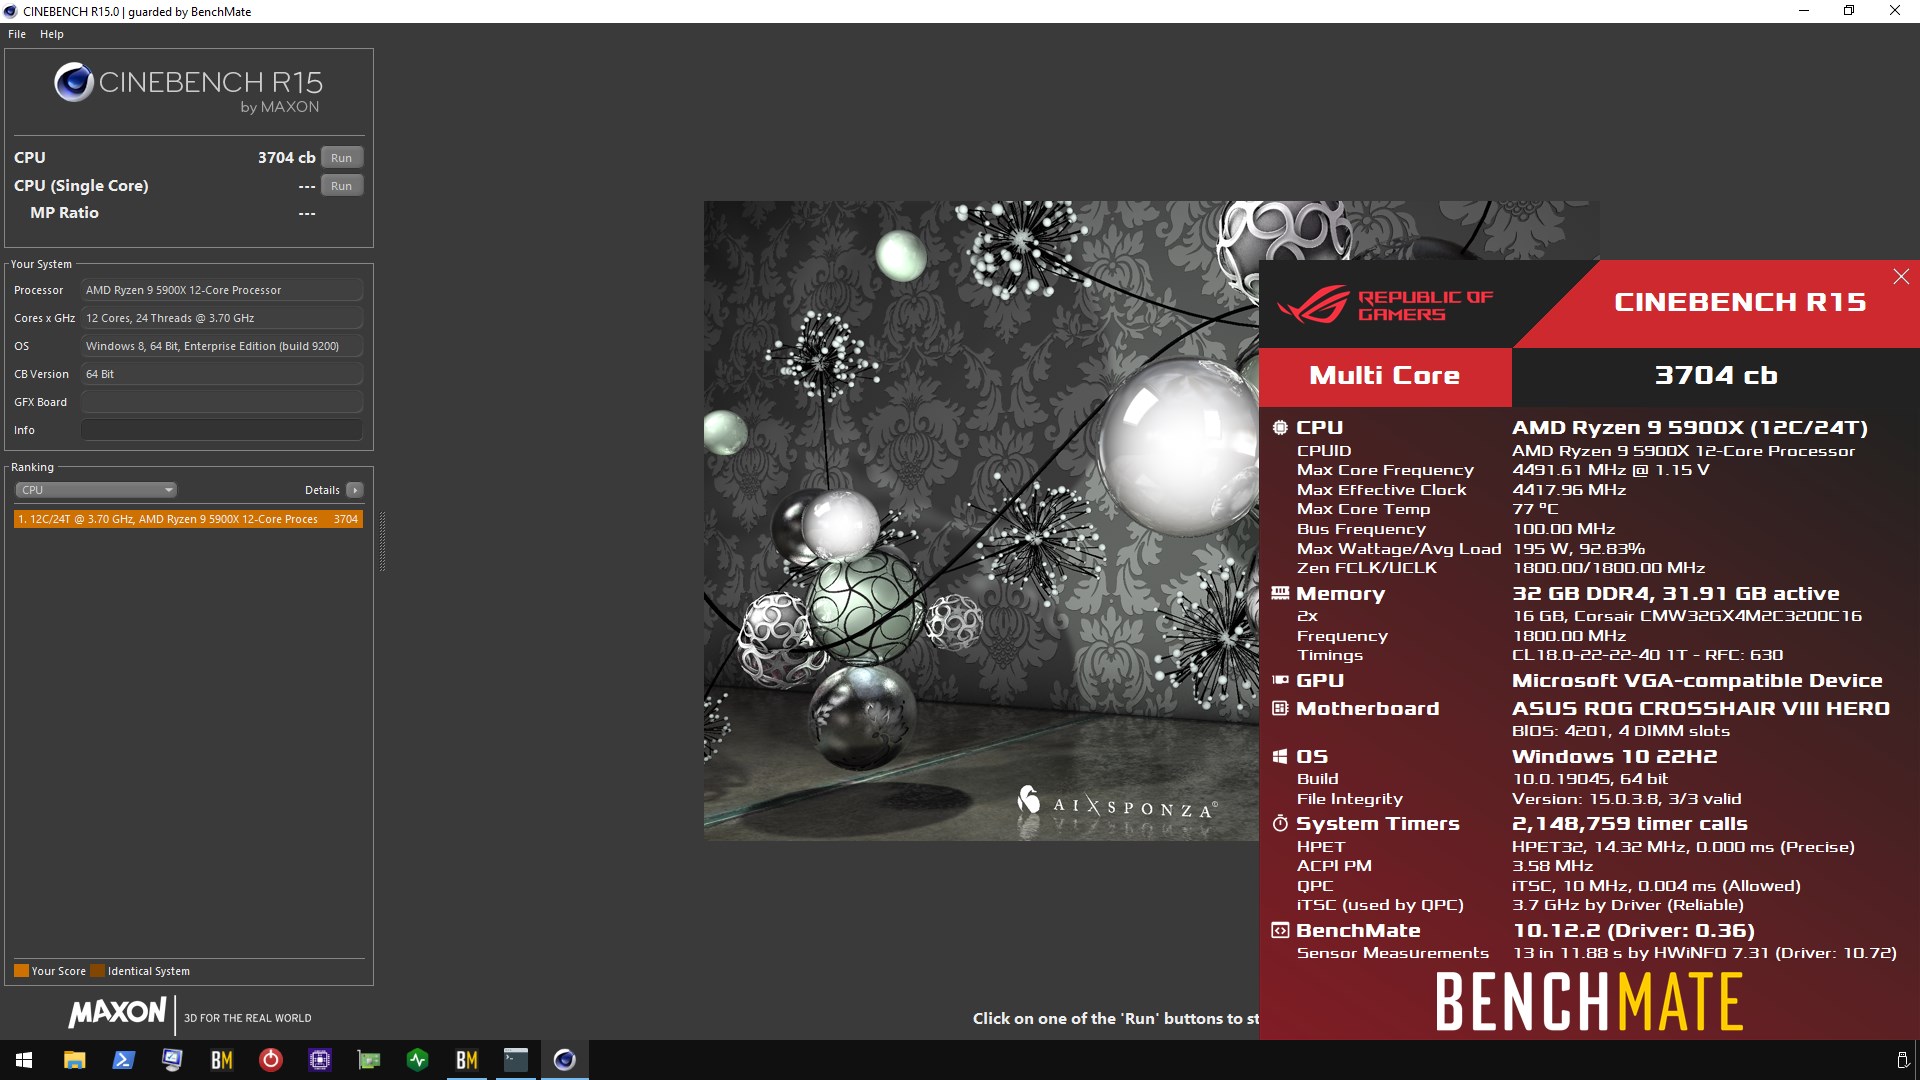Click the File Integrity version value
This screenshot has height=1080, width=1920.
(1627, 799)
